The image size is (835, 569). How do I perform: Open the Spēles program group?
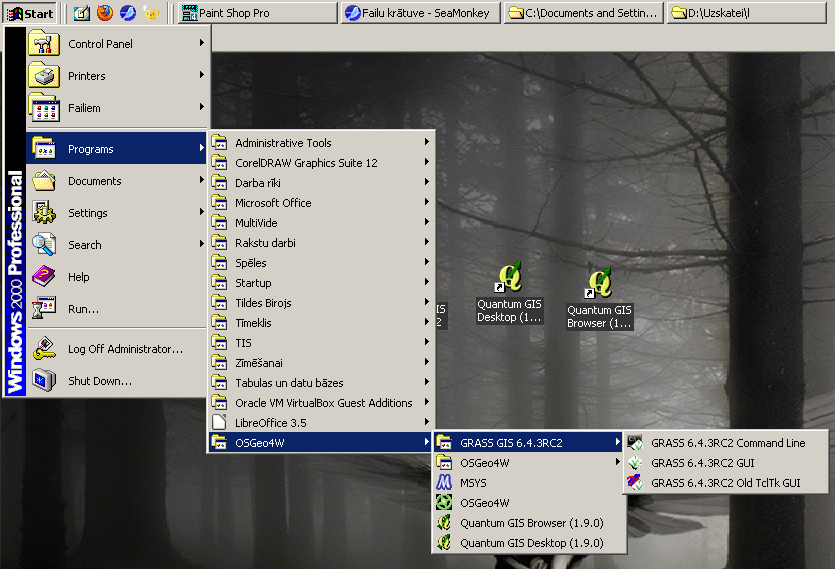point(321,263)
